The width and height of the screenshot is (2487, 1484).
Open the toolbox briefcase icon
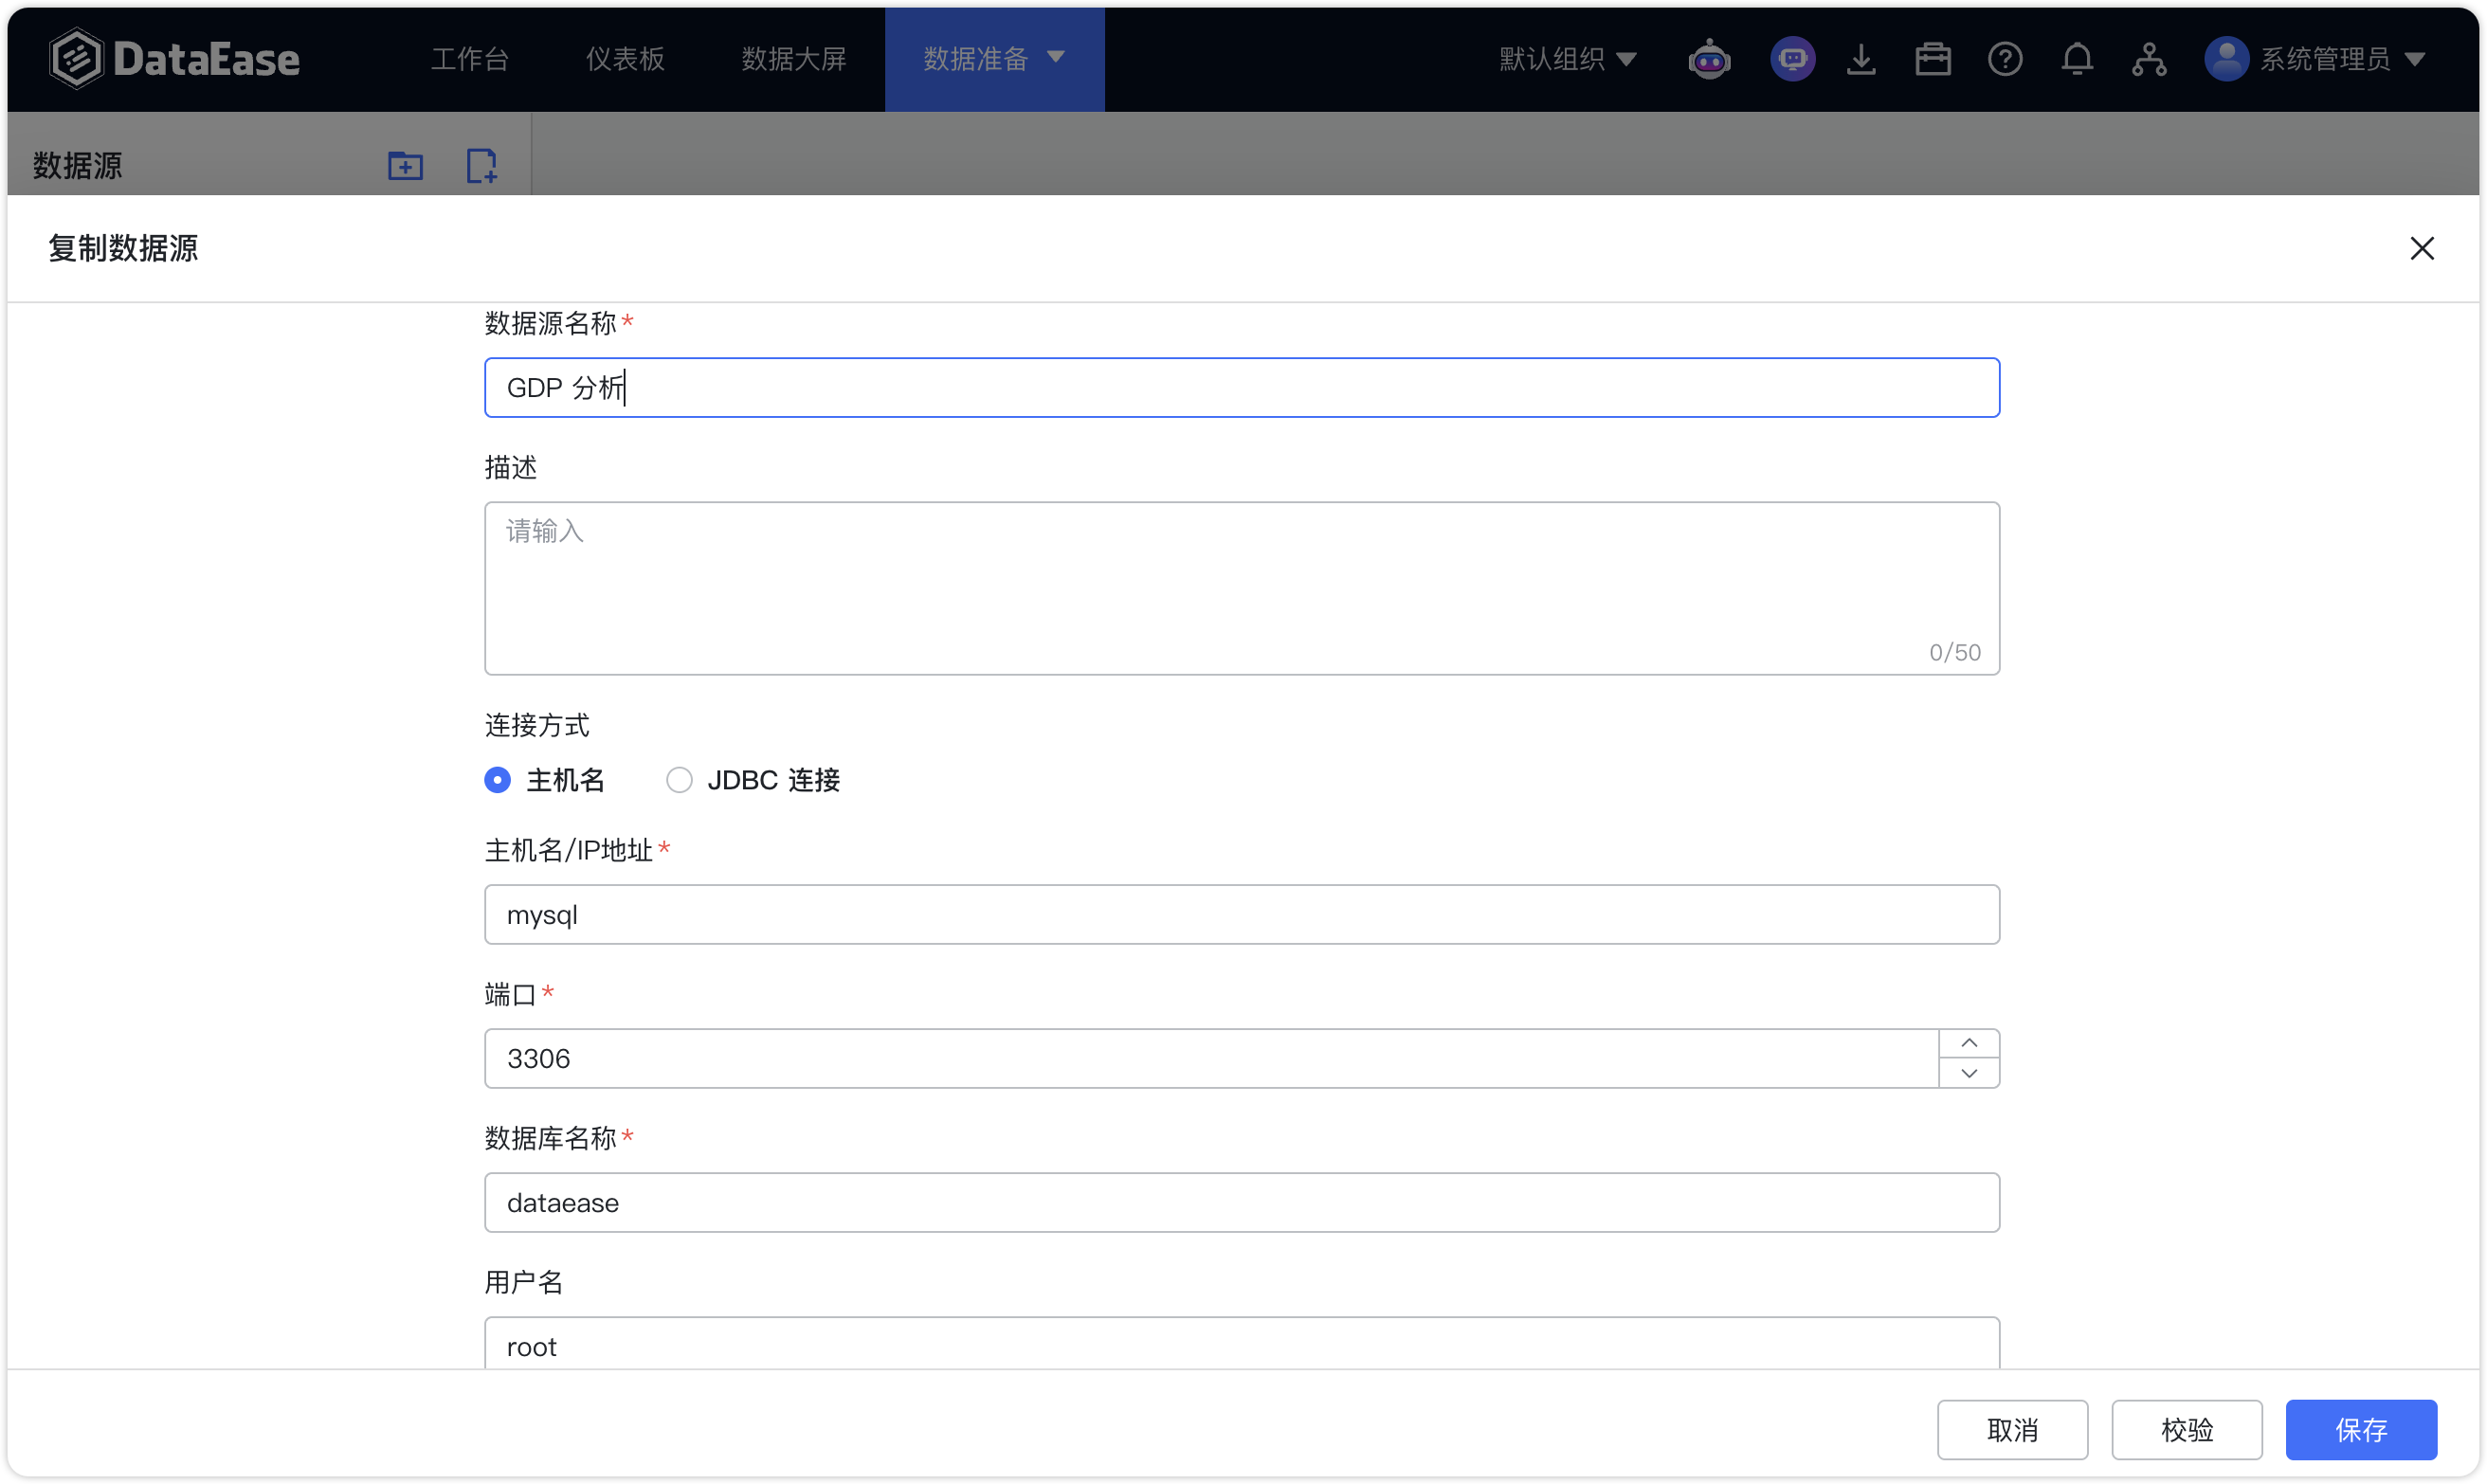tap(1933, 59)
